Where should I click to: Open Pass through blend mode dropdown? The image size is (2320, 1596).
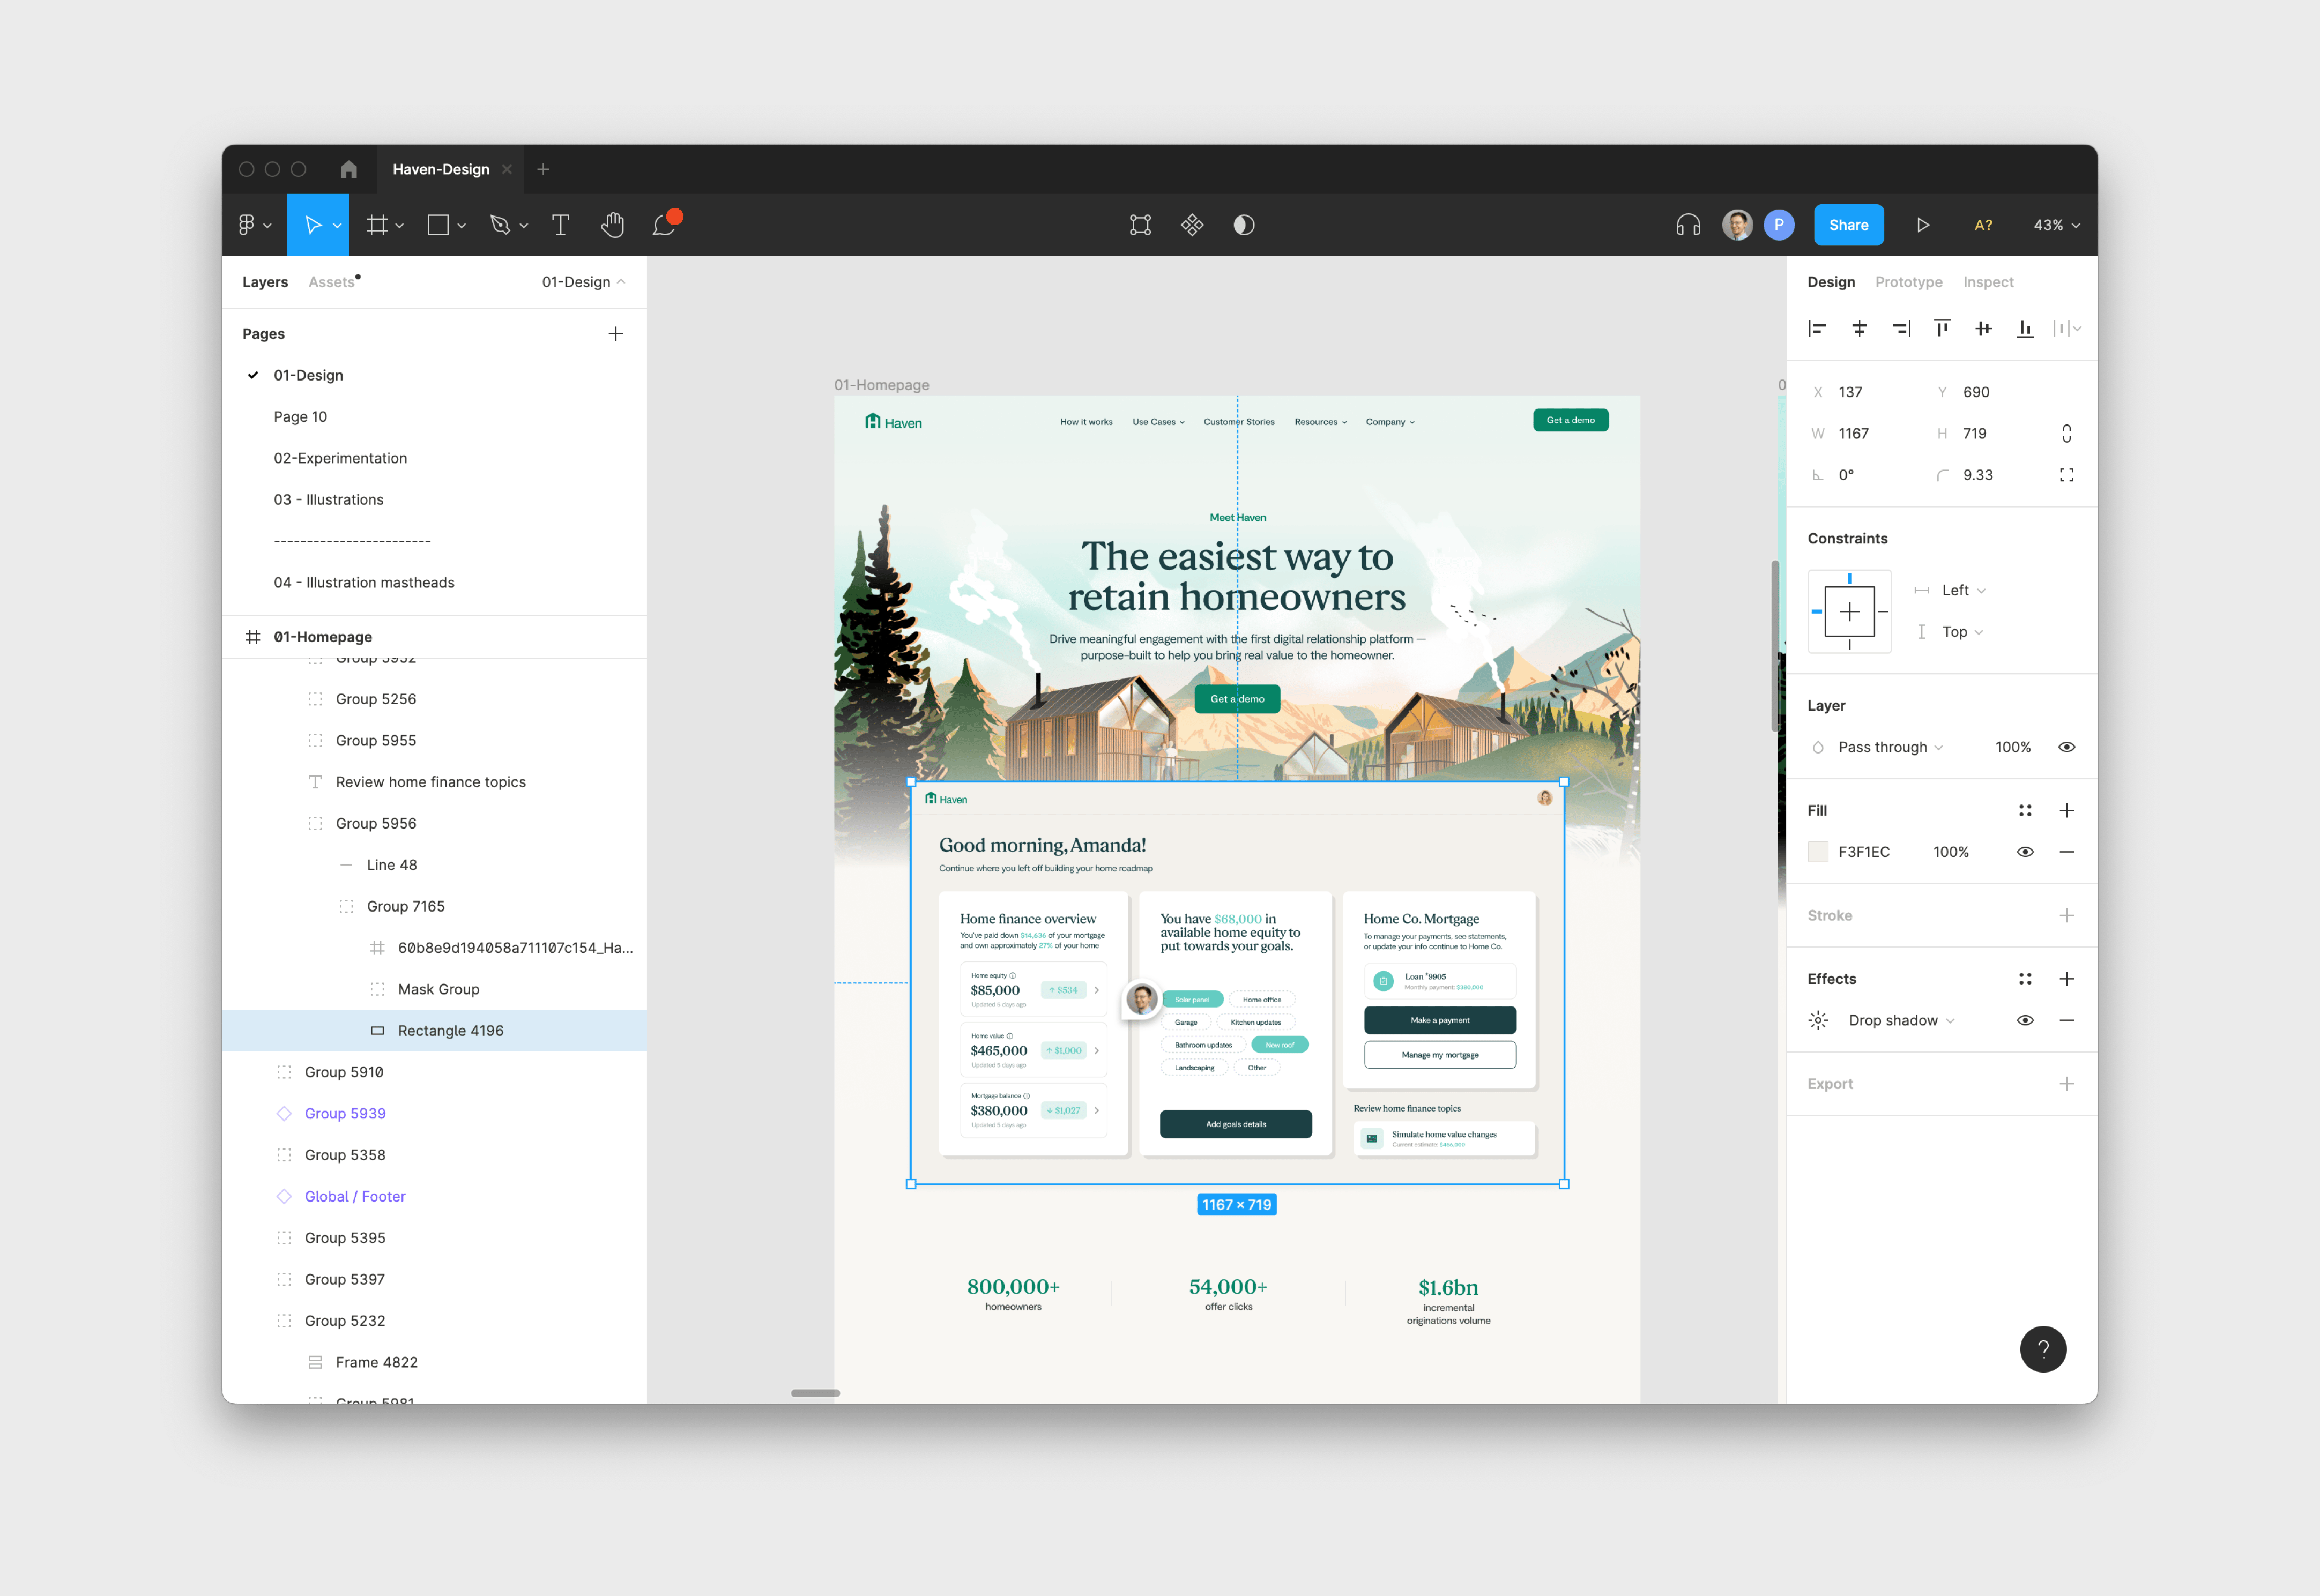click(x=1890, y=747)
